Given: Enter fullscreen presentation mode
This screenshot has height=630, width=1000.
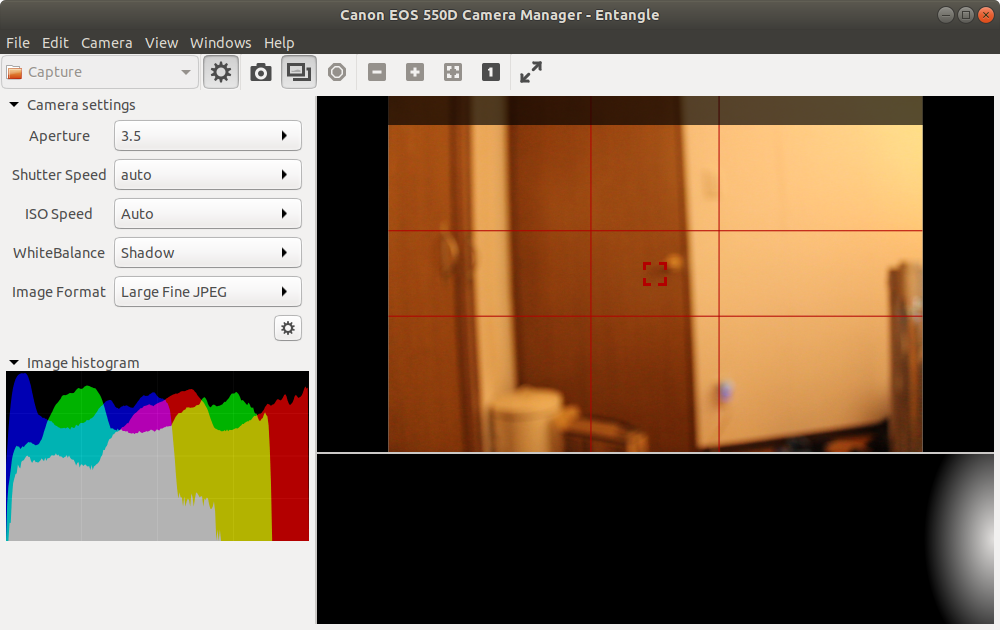Looking at the screenshot, I should [530, 72].
